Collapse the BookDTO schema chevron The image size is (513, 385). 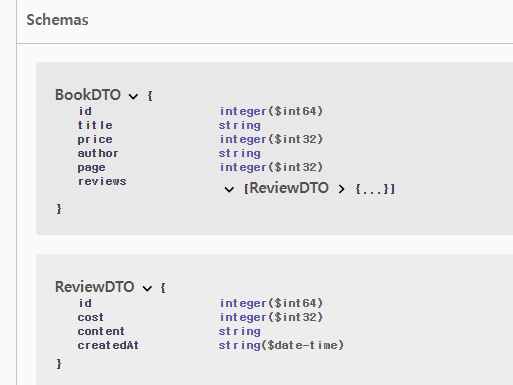point(133,96)
